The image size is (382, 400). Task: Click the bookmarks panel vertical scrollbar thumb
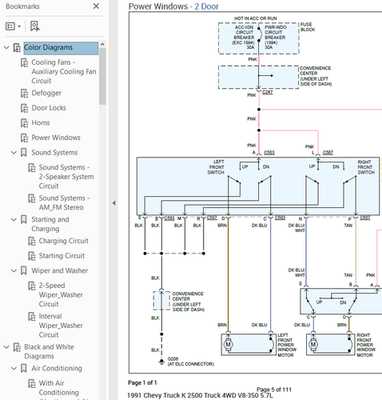(x=102, y=76)
